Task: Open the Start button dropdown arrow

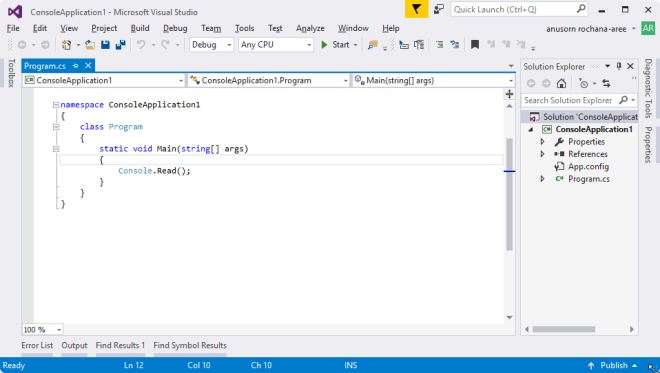Action: 356,45
